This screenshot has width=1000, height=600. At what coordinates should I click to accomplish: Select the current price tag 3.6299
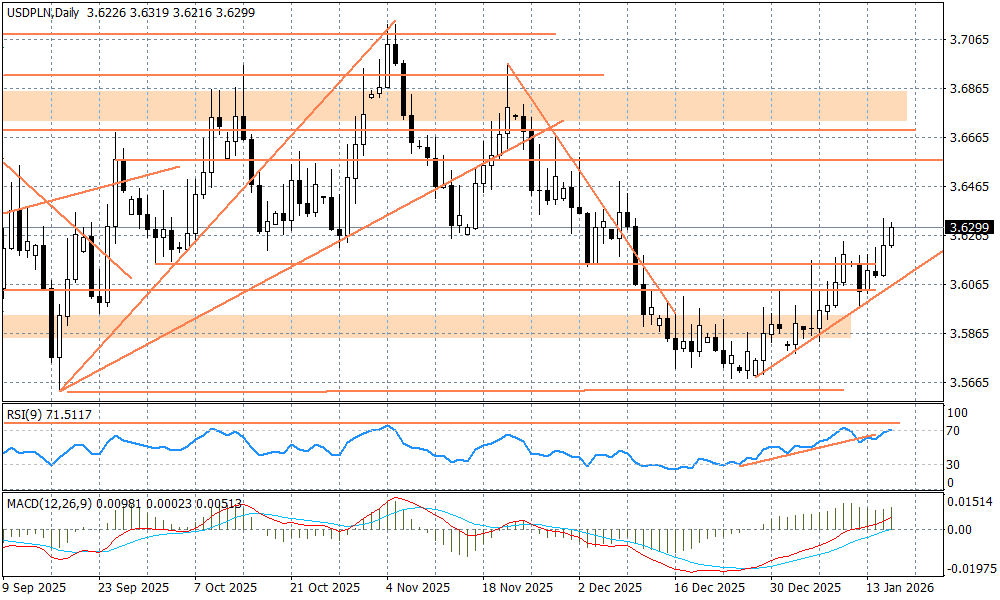[x=970, y=227]
